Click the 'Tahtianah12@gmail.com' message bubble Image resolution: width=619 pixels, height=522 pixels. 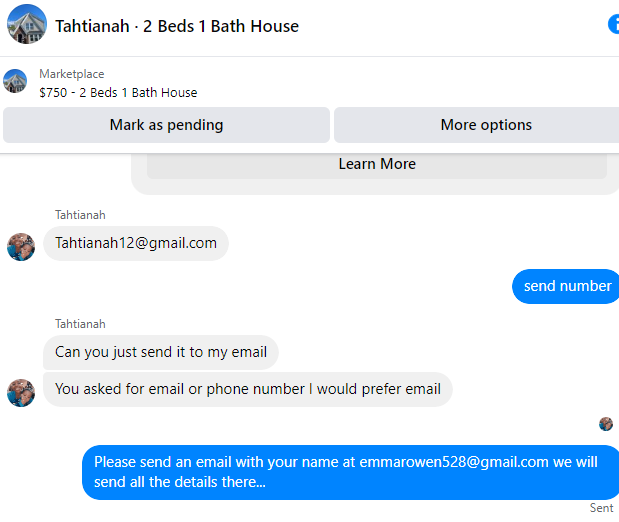tap(136, 243)
